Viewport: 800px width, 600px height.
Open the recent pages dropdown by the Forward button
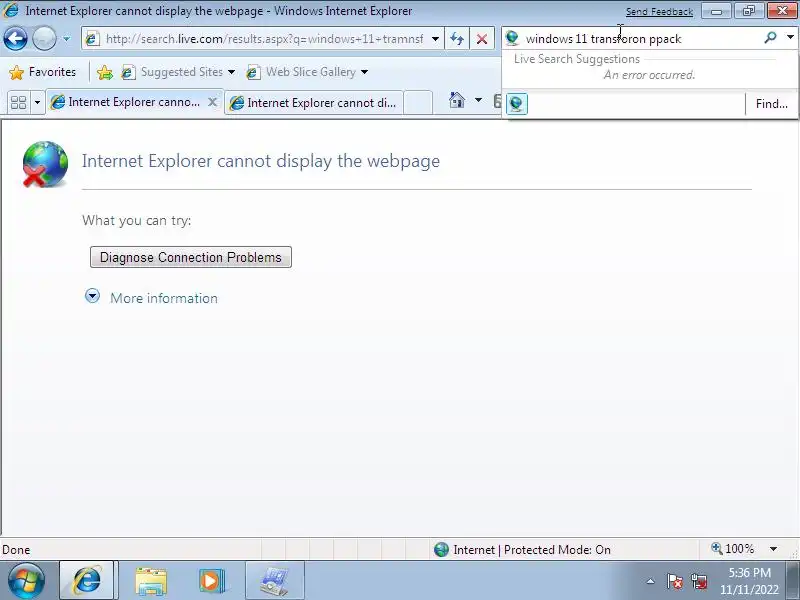click(66, 38)
